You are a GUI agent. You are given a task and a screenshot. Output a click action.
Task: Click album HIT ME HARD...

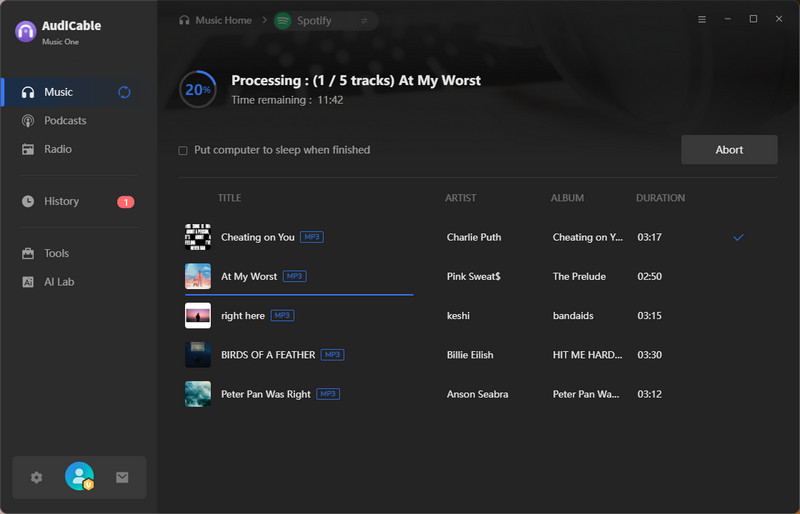tap(587, 355)
